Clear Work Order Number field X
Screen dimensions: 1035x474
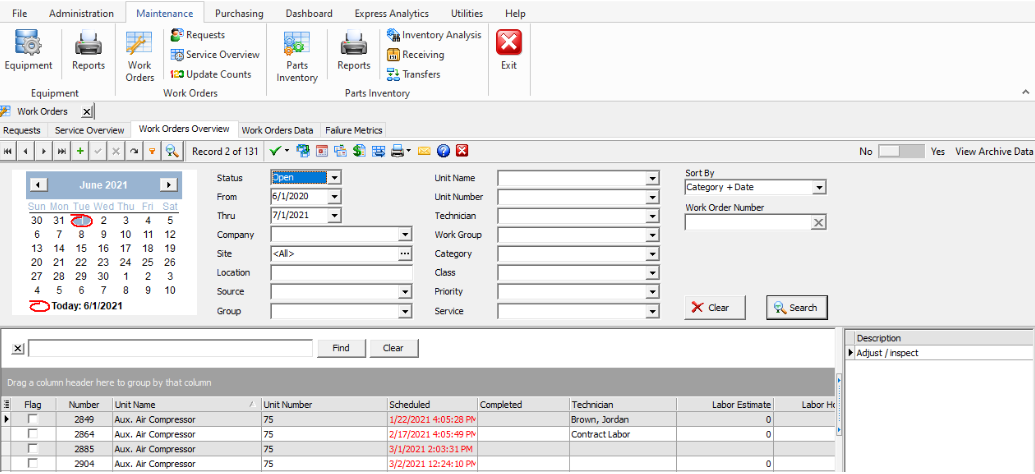coord(818,223)
